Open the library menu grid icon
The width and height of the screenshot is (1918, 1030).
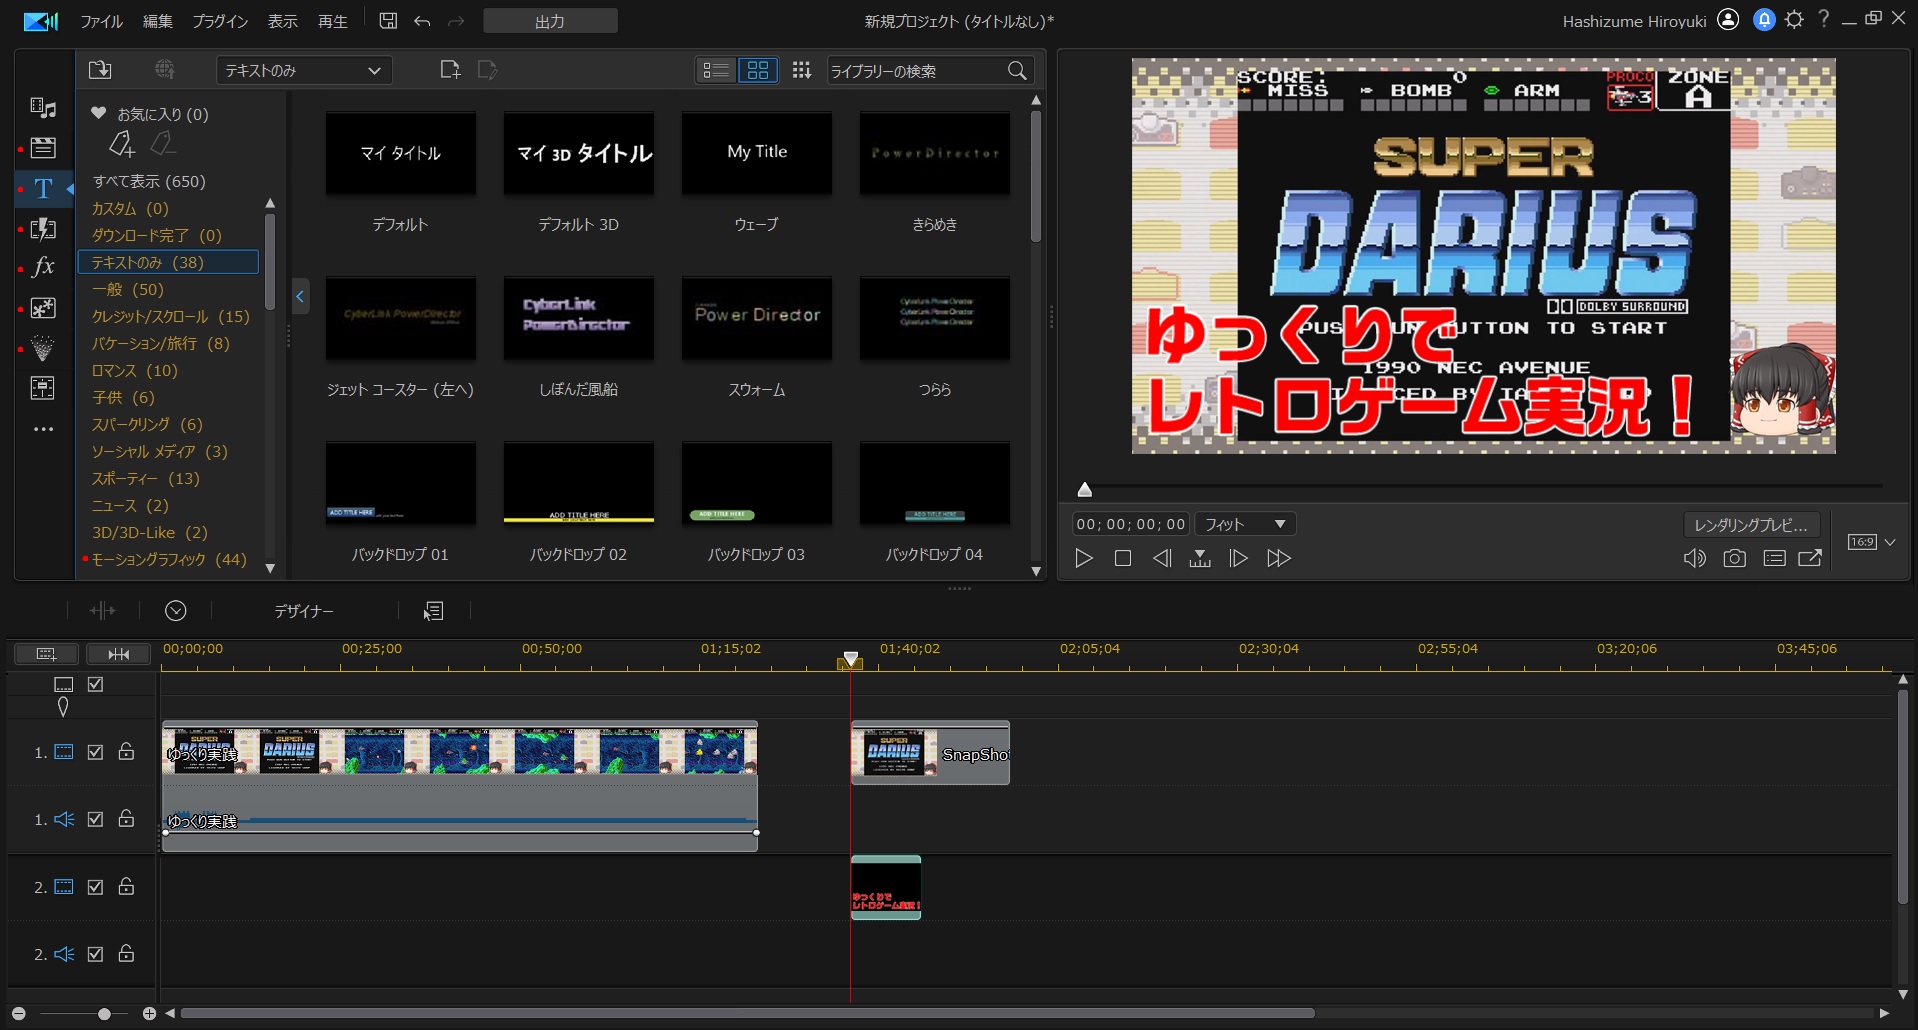pyautogui.click(x=802, y=70)
